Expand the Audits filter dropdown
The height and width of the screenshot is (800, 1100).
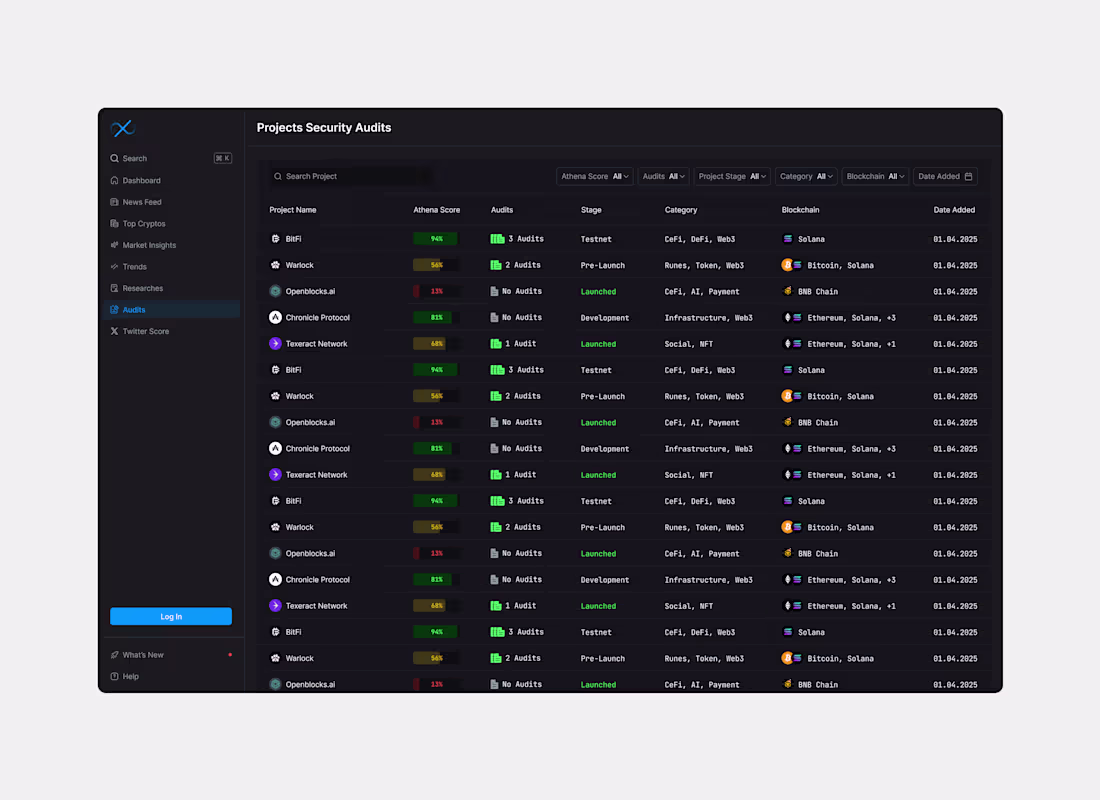[662, 176]
